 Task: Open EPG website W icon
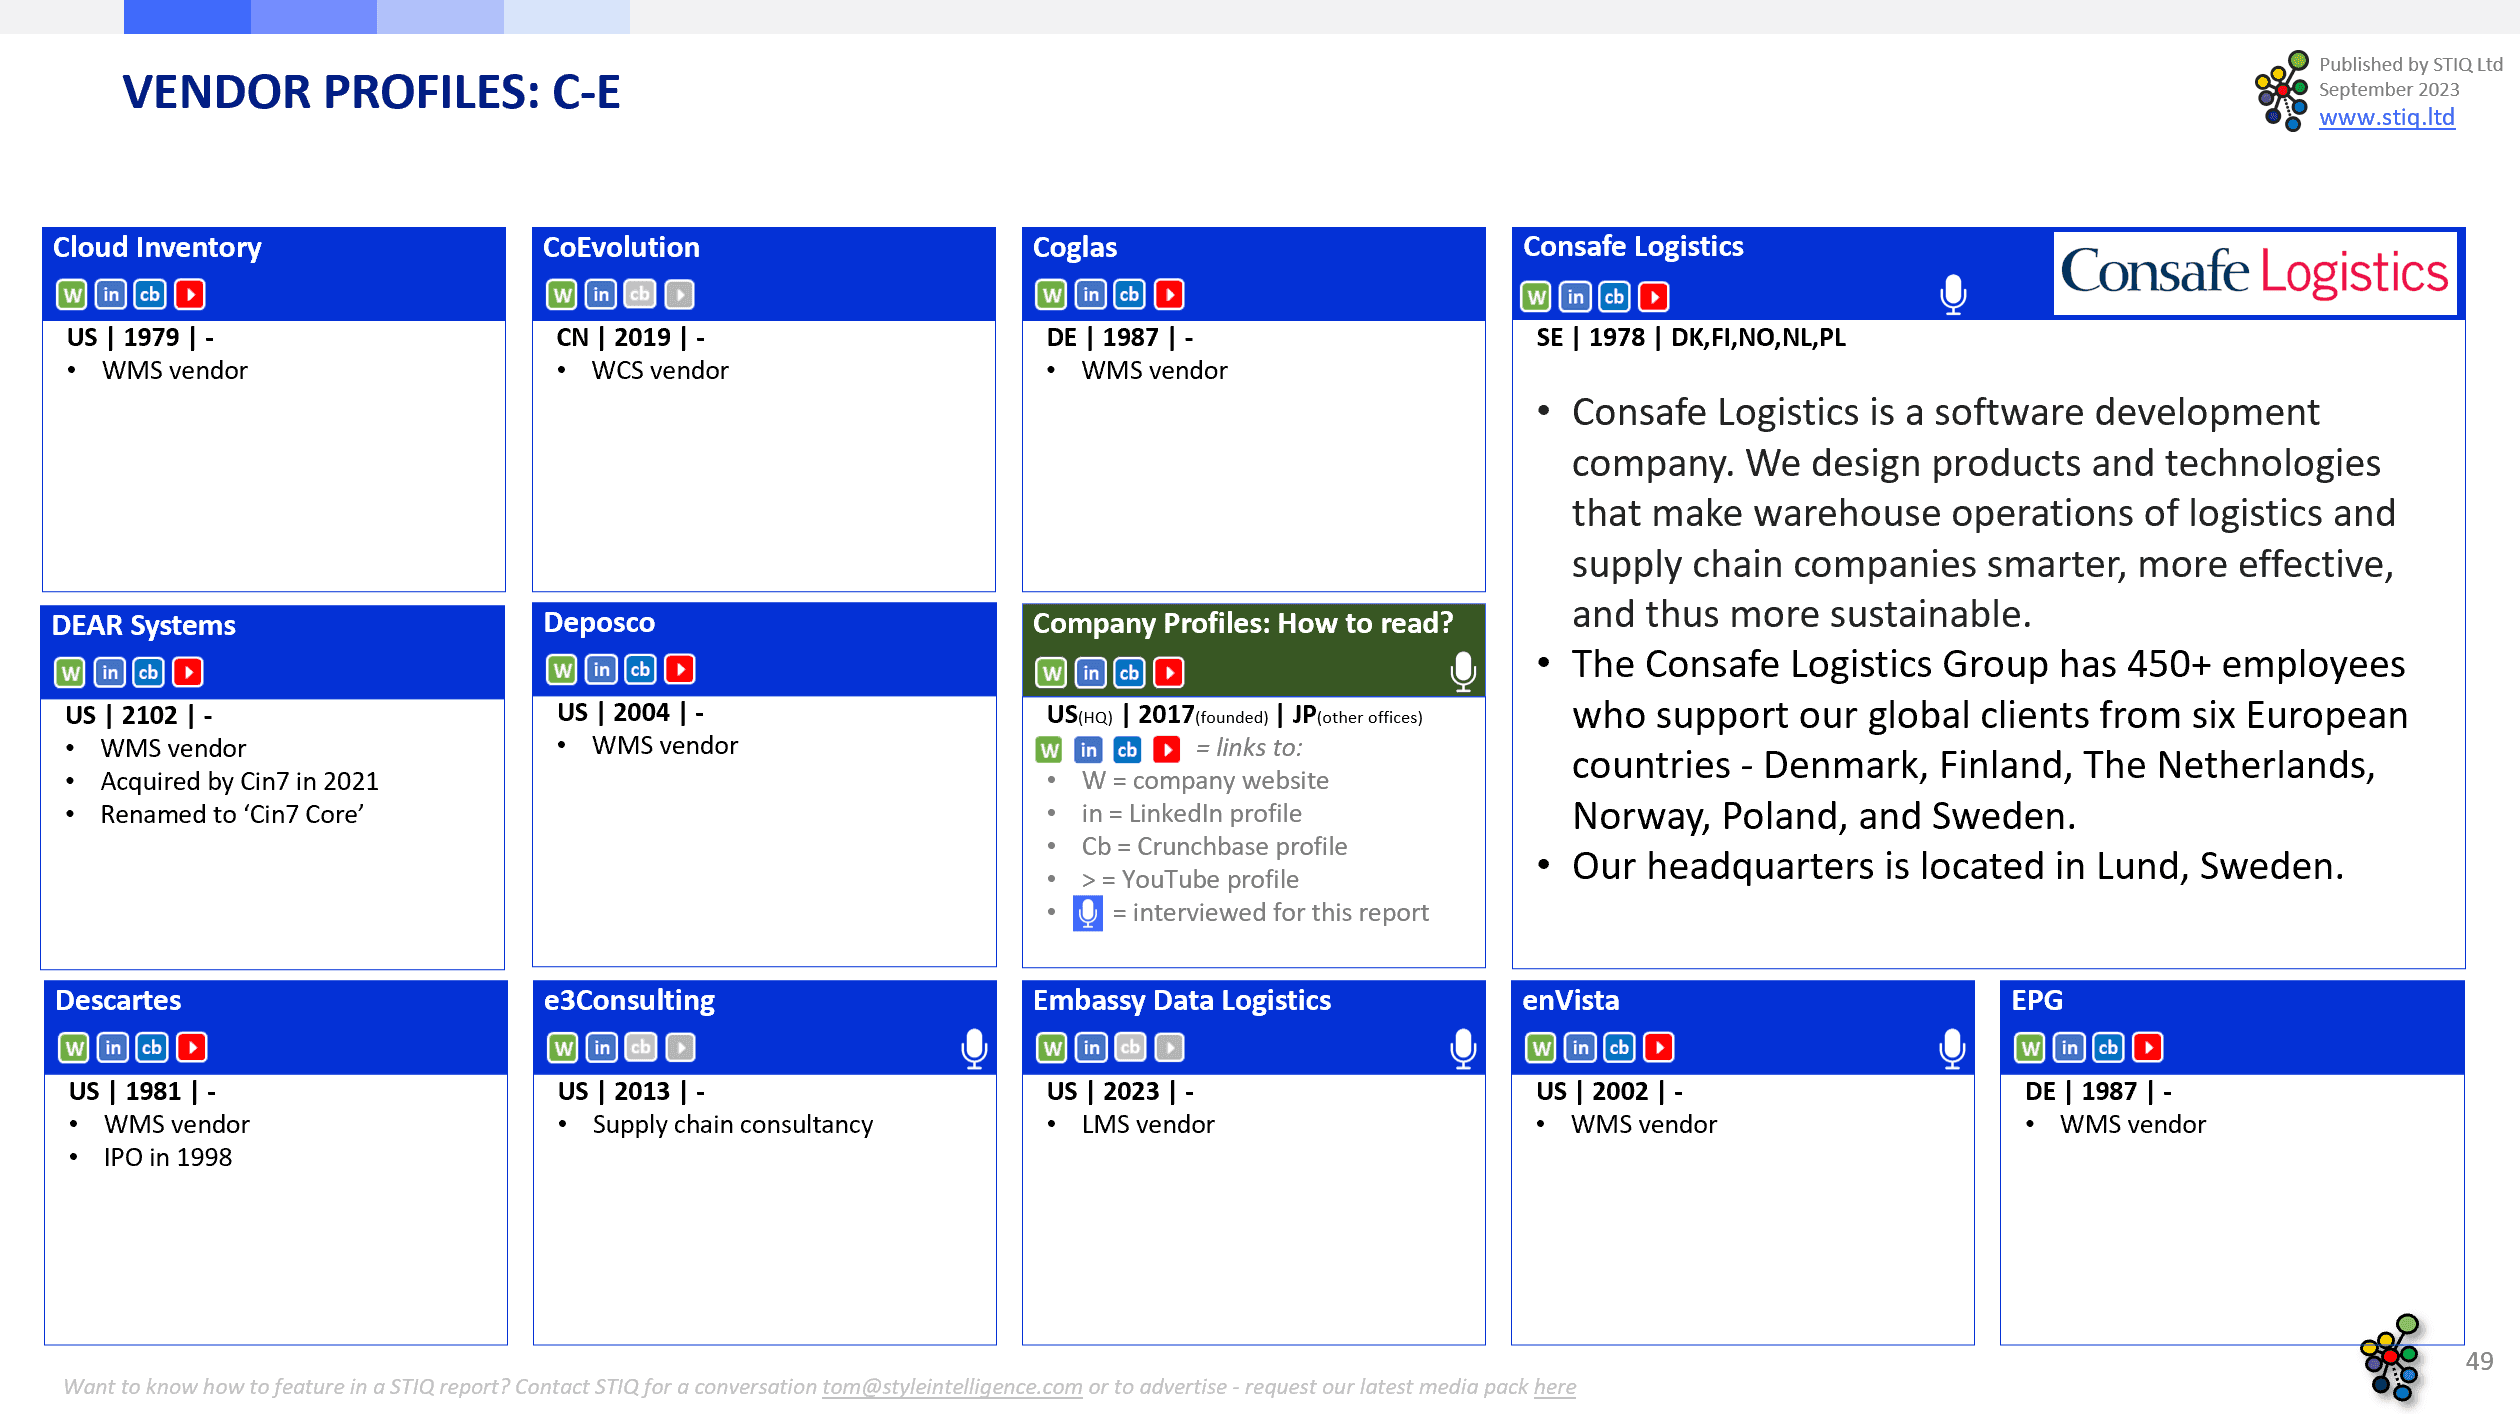(x=2029, y=1048)
